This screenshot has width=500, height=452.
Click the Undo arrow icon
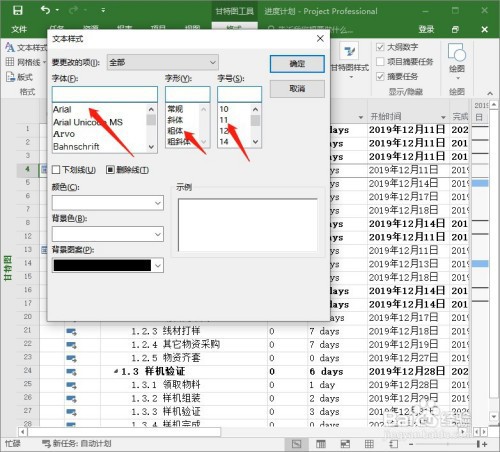coord(45,10)
